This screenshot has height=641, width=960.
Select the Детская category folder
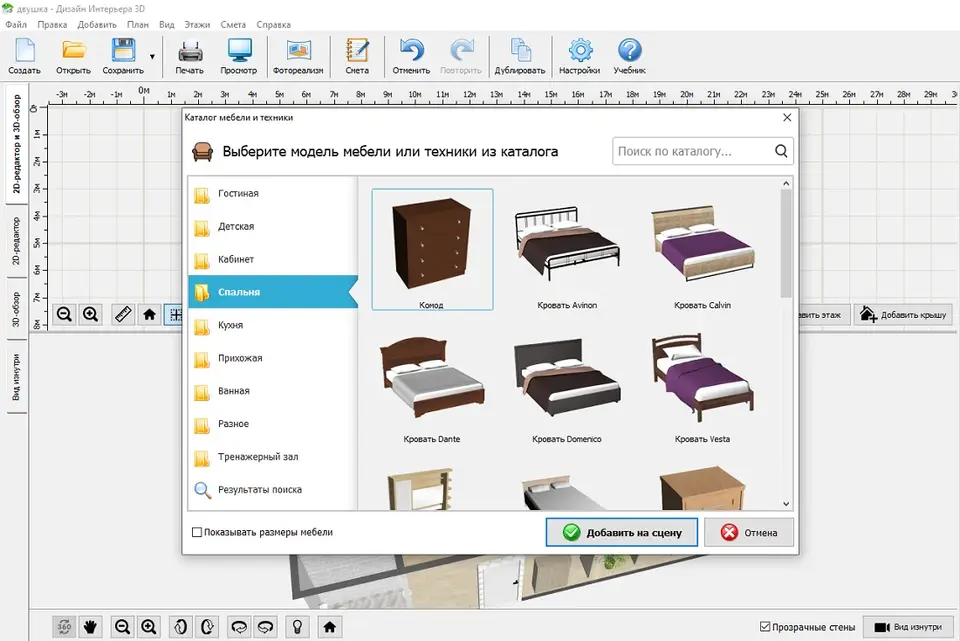(x=273, y=227)
